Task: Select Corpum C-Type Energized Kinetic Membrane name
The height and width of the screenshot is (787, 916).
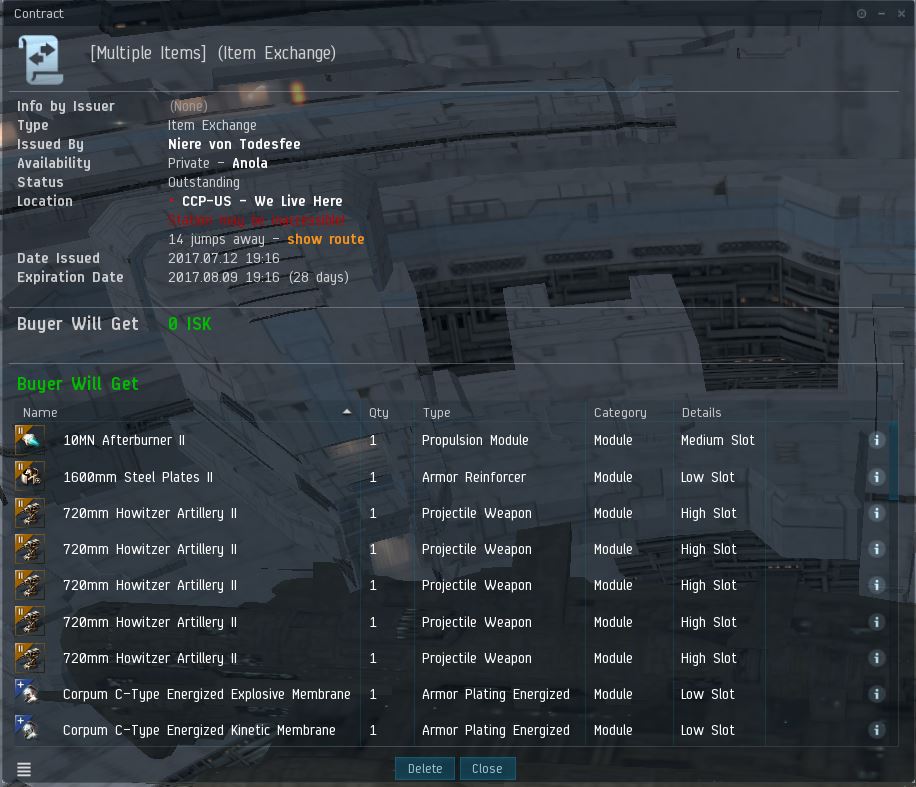Action: tap(199, 730)
